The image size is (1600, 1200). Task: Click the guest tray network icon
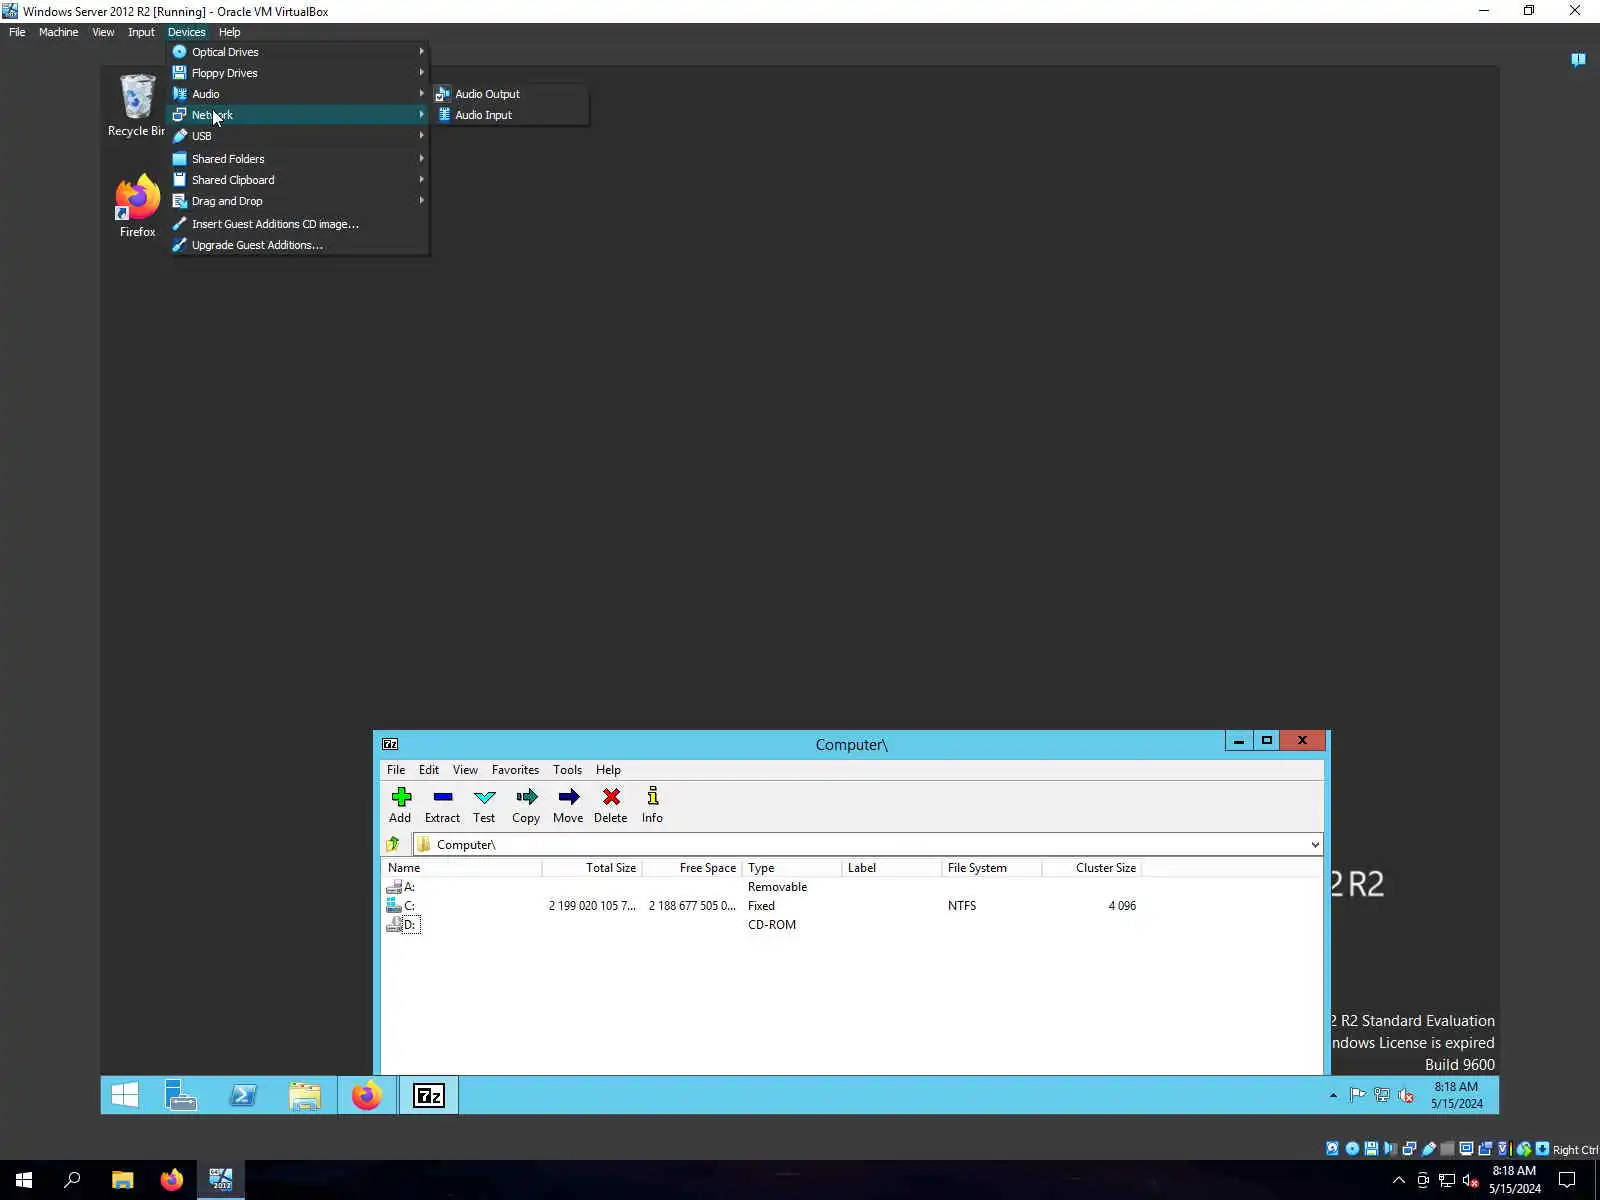(x=1382, y=1095)
